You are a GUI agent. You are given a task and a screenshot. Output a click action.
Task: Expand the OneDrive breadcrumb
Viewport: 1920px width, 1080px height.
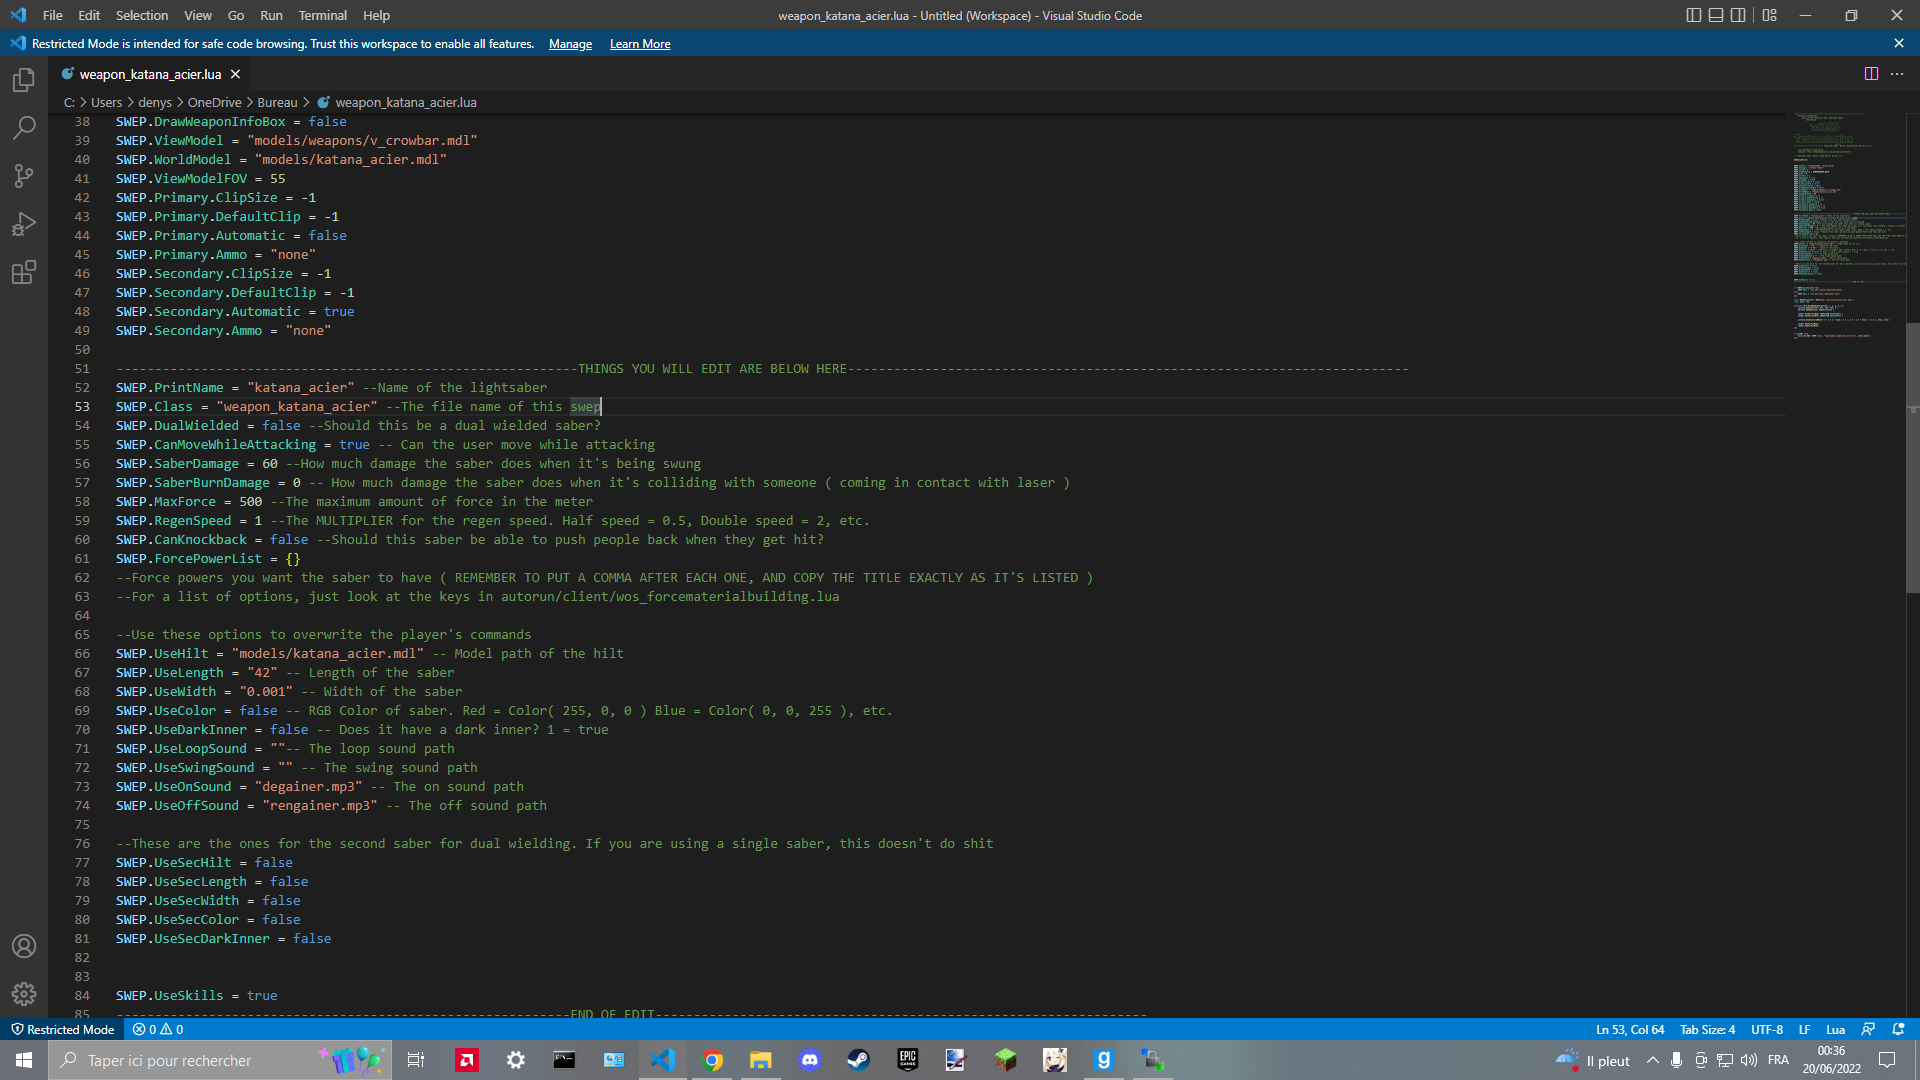click(215, 102)
